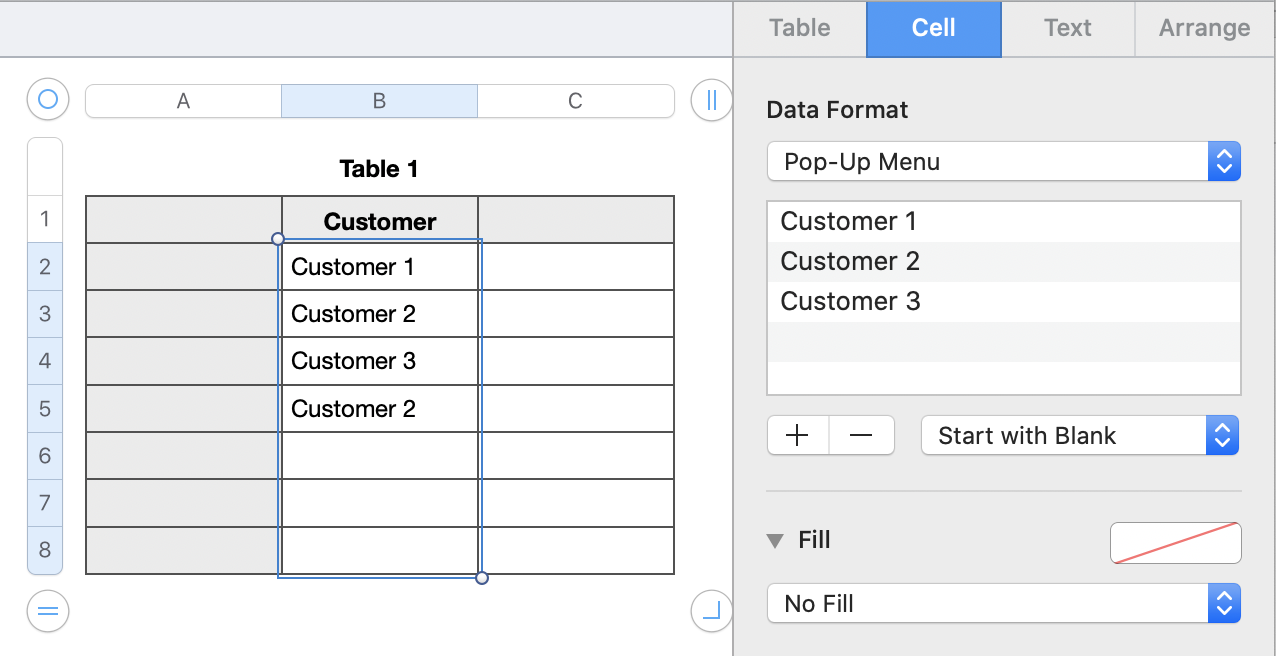Screen dimensions: 1276x656
Task: Click the add-column handle beside column C
Action: pos(711,100)
